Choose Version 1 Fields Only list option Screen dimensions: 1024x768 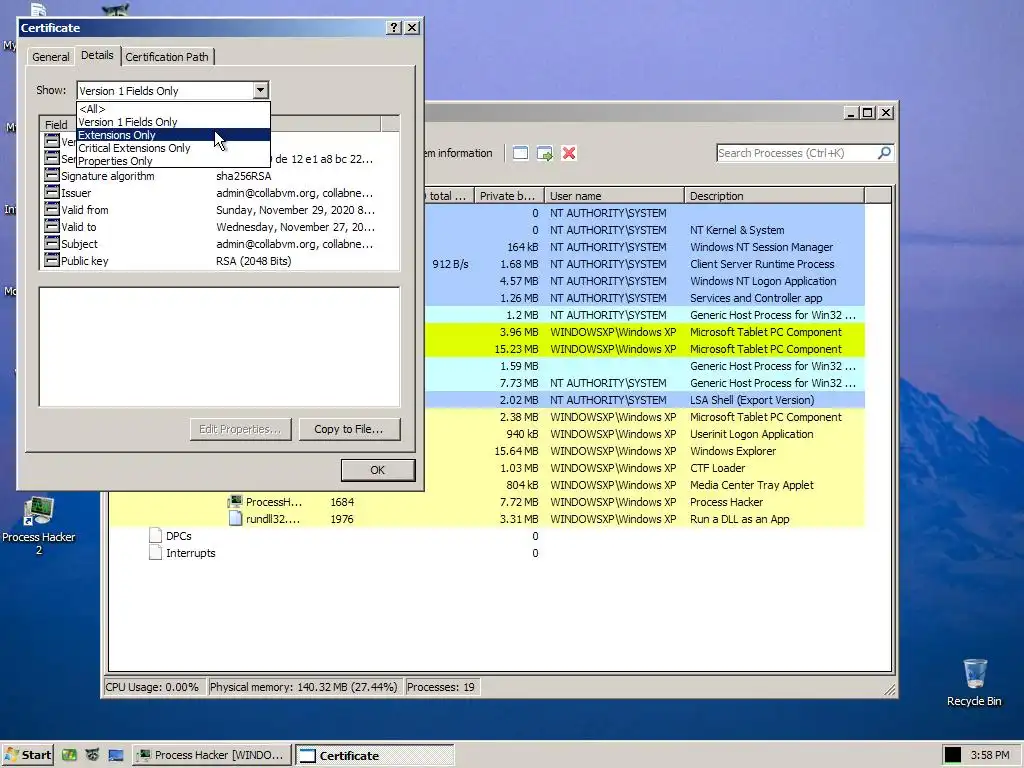[173, 122]
